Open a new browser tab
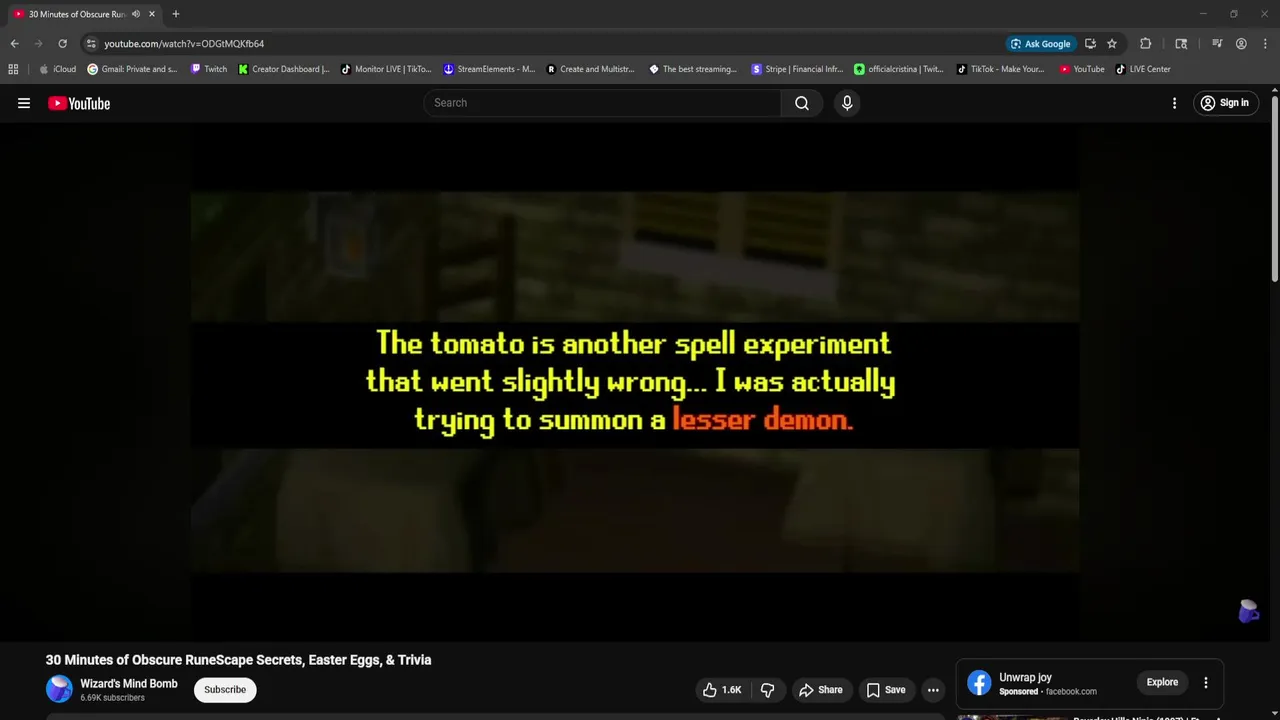Viewport: 1280px width, 720px height. pyautogui.click(x=176, y=14)
